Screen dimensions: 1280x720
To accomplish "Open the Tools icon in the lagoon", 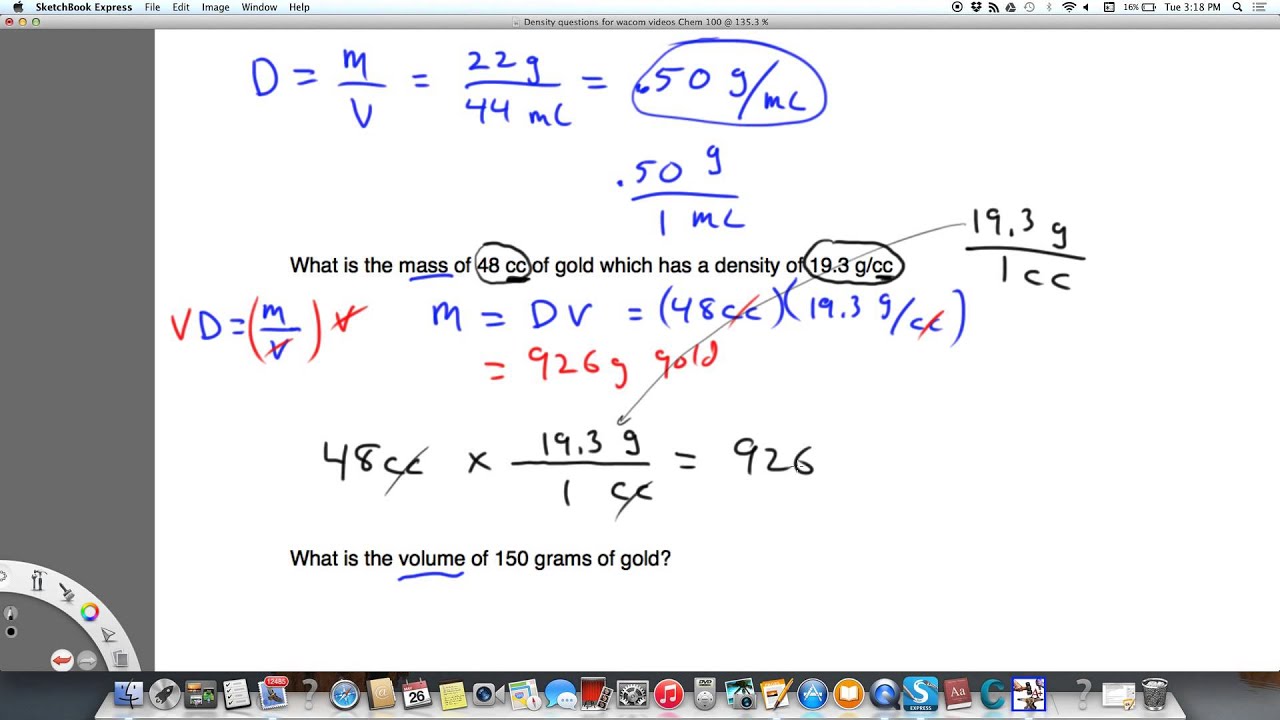I will (x=38, y=580).
